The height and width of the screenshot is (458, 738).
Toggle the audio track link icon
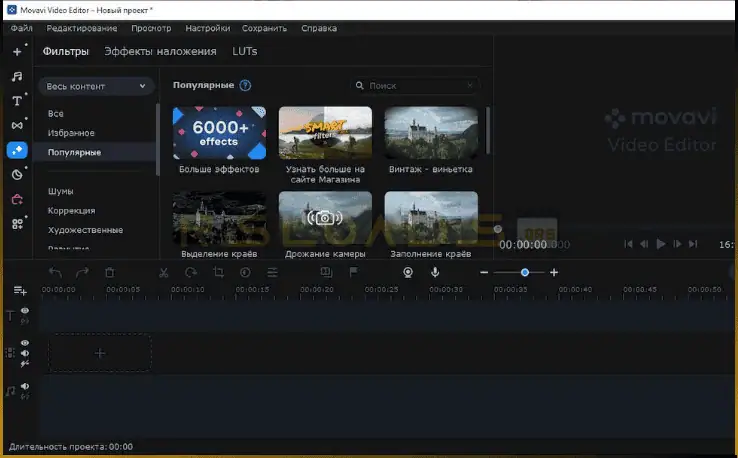coord(25,396)
